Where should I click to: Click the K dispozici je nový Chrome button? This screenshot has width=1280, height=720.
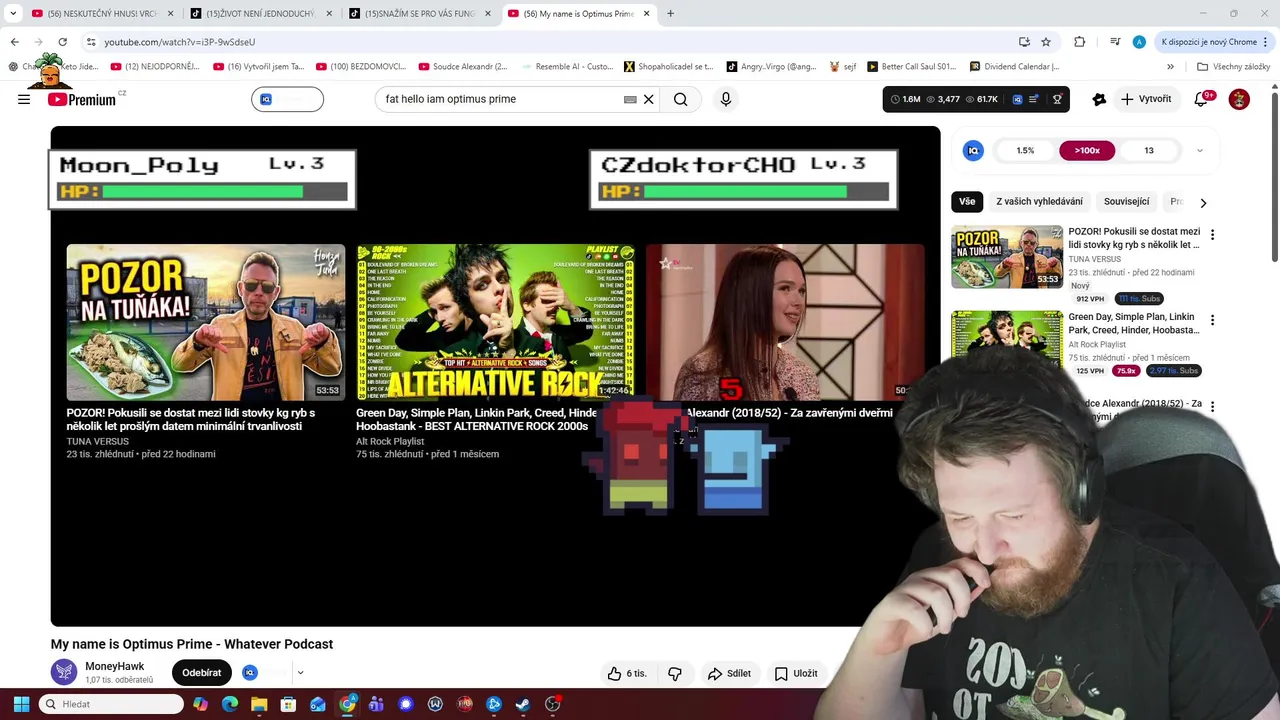pos(1208,42)
